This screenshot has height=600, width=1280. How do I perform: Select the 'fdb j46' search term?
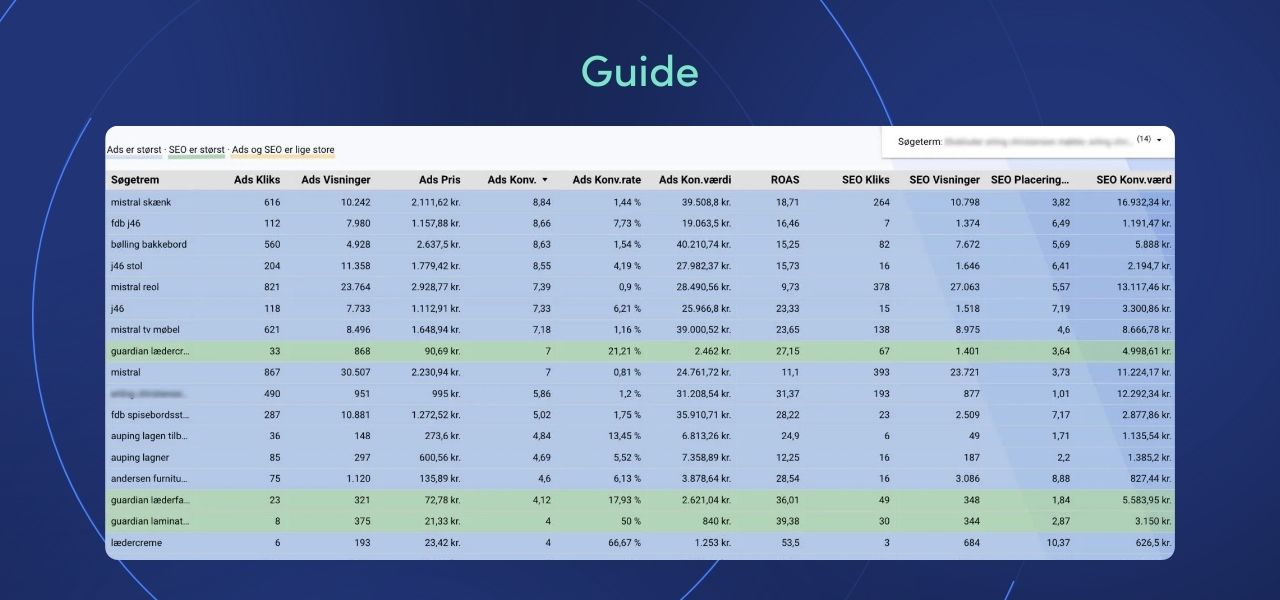coord(127,223)
